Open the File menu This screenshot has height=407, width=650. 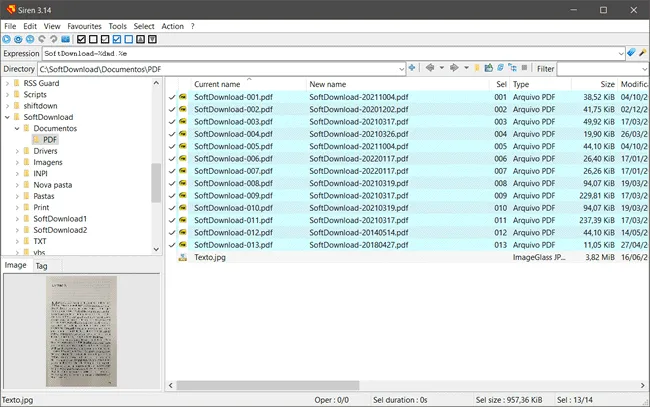pos(10,26)
